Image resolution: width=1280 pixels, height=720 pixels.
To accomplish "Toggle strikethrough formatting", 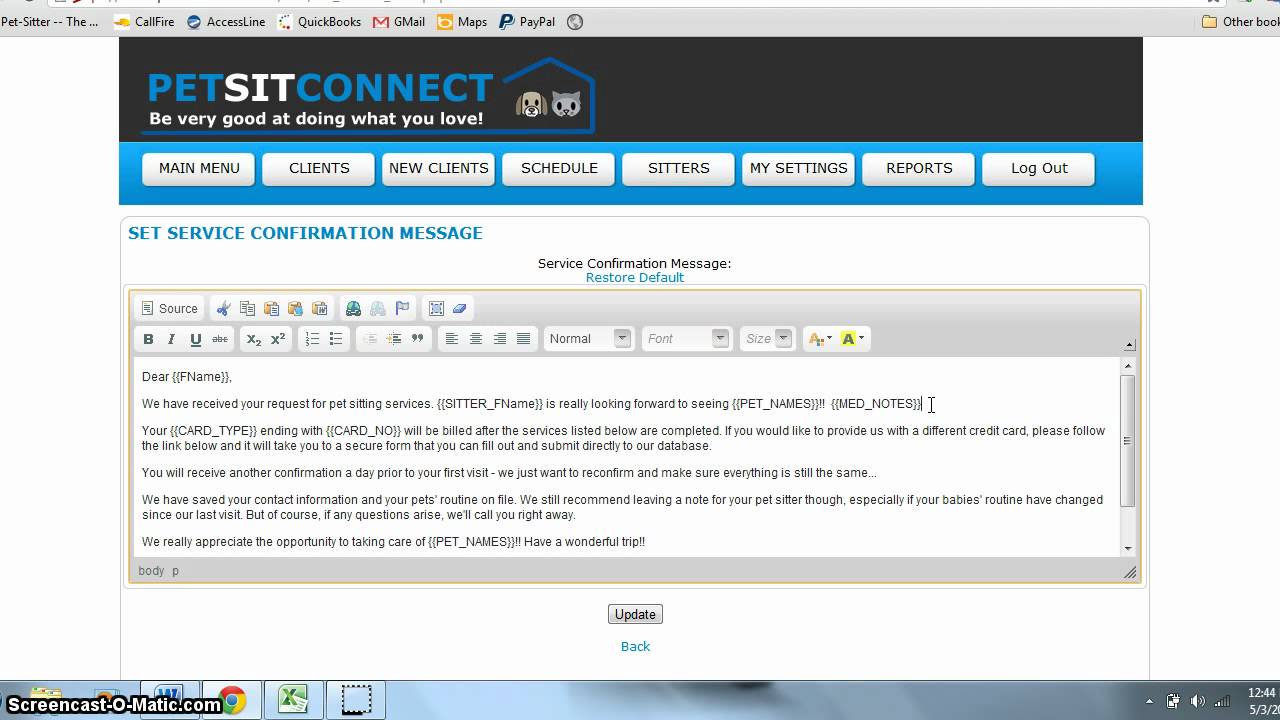I will coord(220,339).
